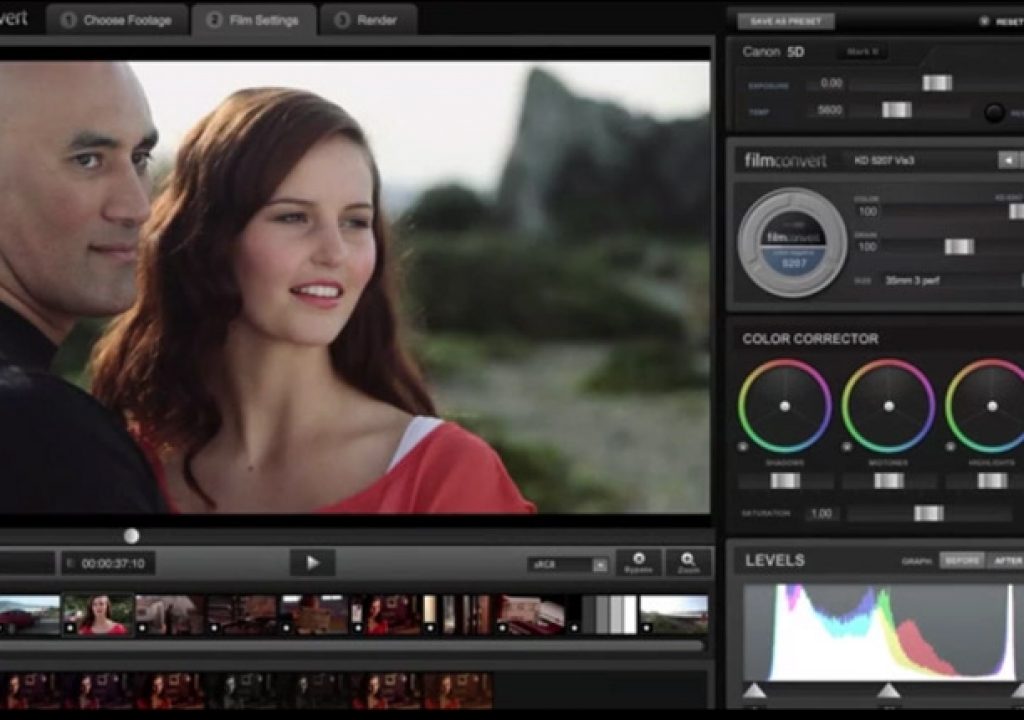This screenshot has width=1024, height=720.
Task: Click the previous film stock arrow
Action: 1008,160
